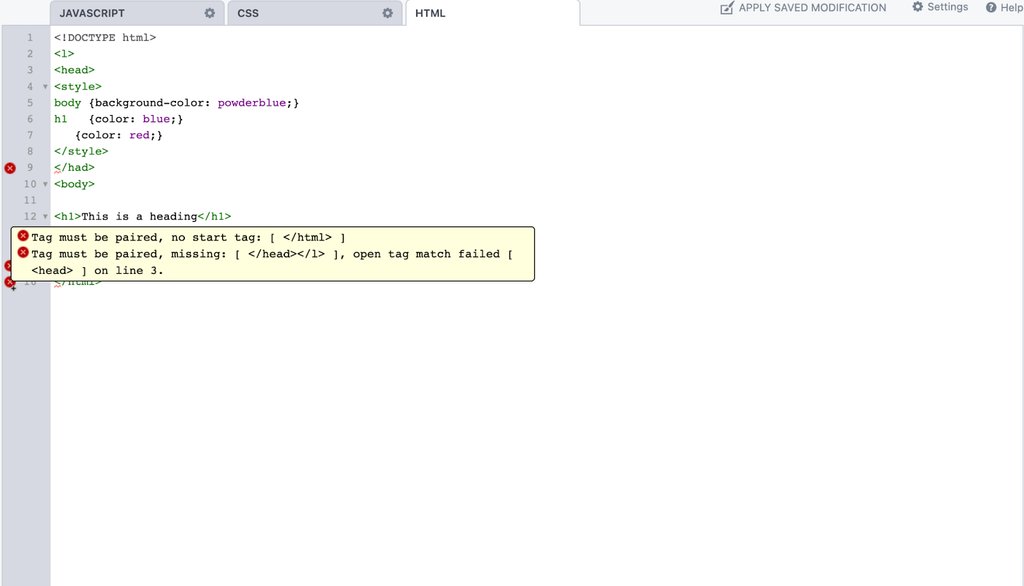Collapse the style block on line 4
This screenshot has width=1024, height=586.
(x=44, y=86)
